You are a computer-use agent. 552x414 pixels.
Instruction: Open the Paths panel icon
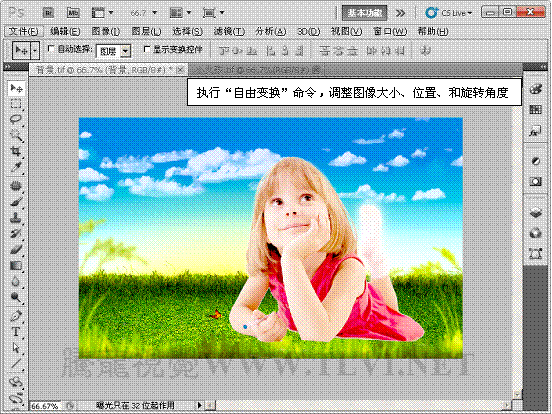click(x=535, y=253)
